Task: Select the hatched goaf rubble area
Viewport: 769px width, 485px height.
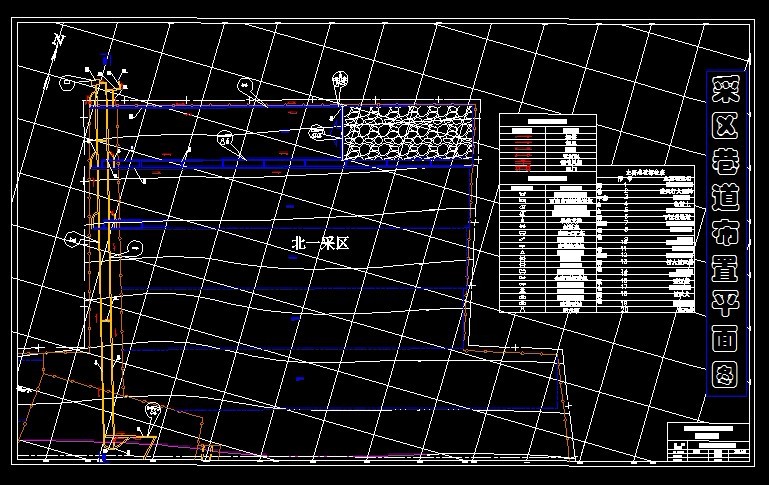Action: click(408, 132)
